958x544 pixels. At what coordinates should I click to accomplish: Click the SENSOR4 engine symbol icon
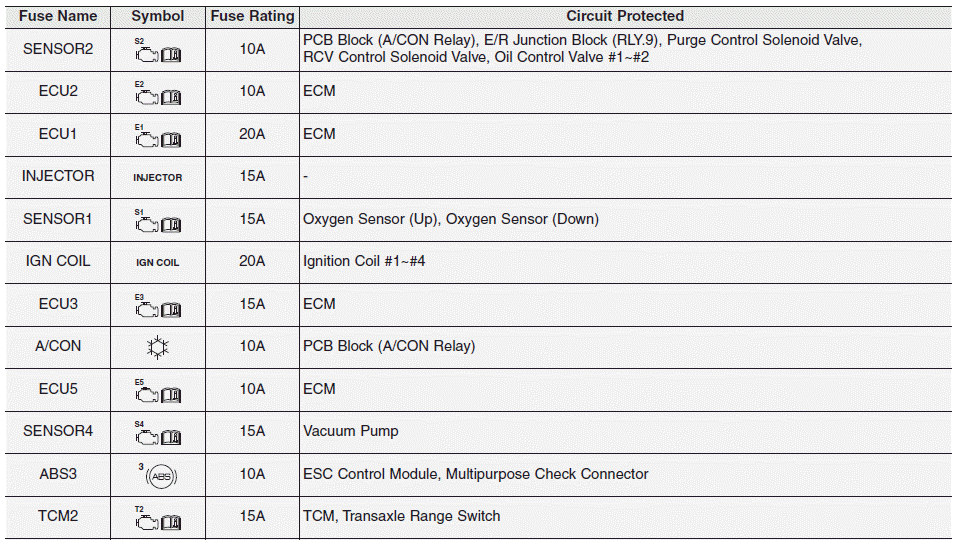click(158, 436)
